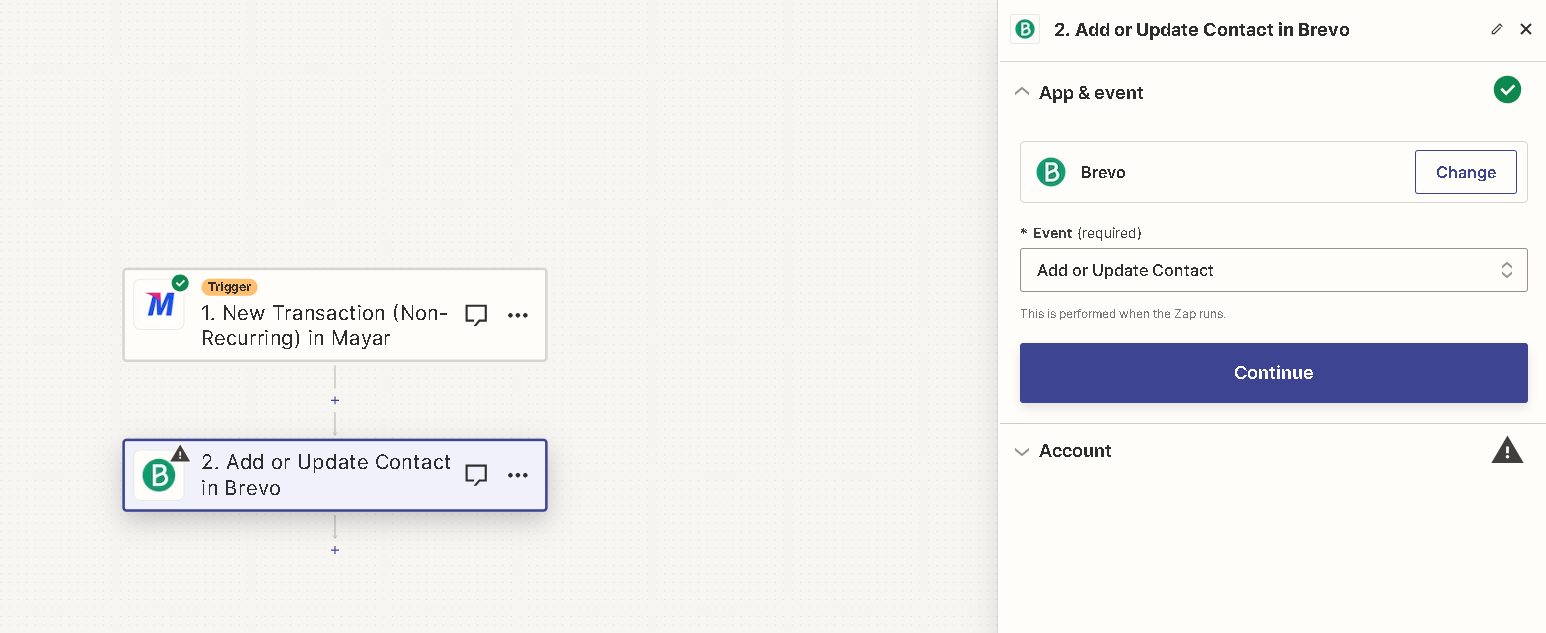Click the green checkmark badge on Mayar step

[x=180, y=283]
